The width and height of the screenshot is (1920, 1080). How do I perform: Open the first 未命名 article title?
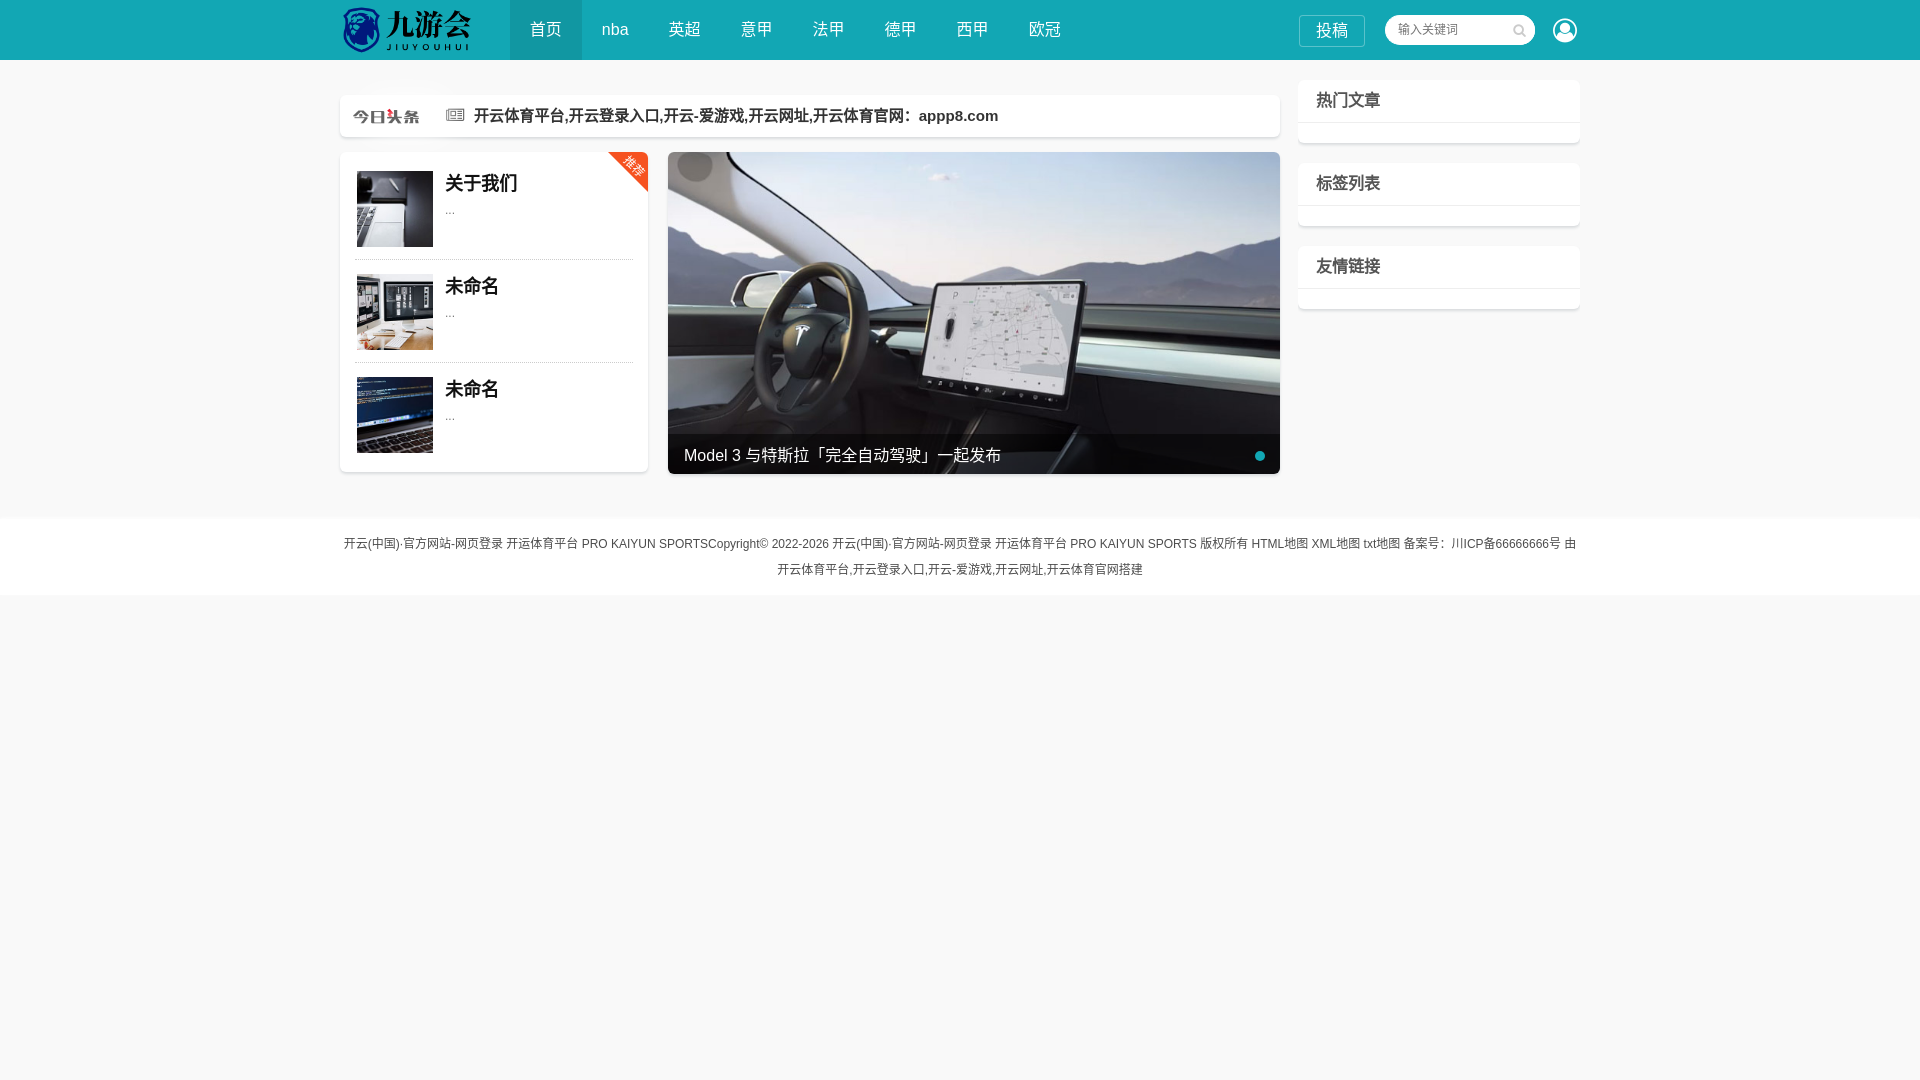(x=472, y=286)
